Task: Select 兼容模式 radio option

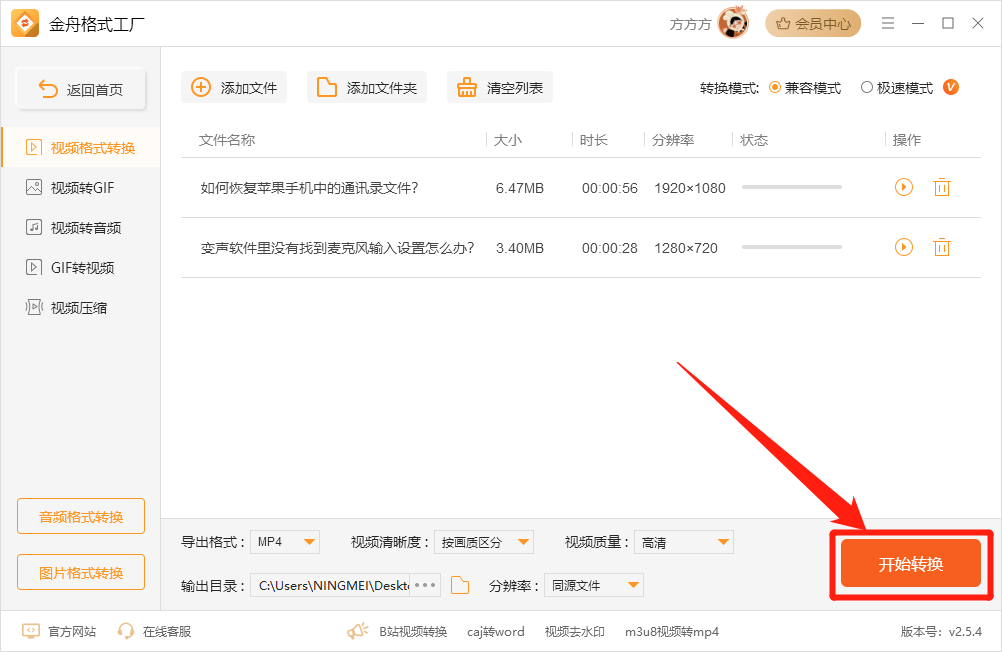Action: (x=805, y=88)
